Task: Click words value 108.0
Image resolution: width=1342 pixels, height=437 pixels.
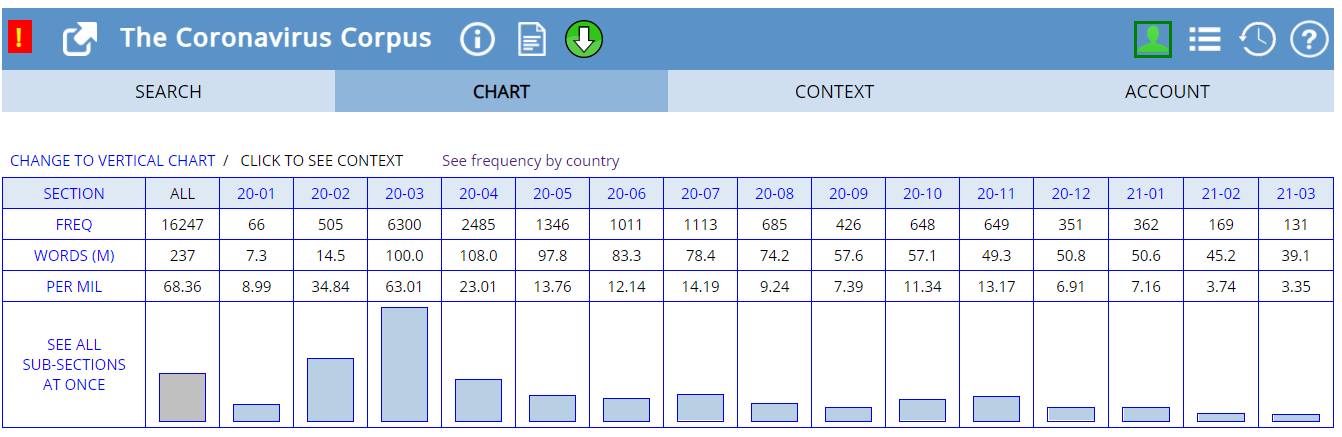Action: click(x=478, y=255)
